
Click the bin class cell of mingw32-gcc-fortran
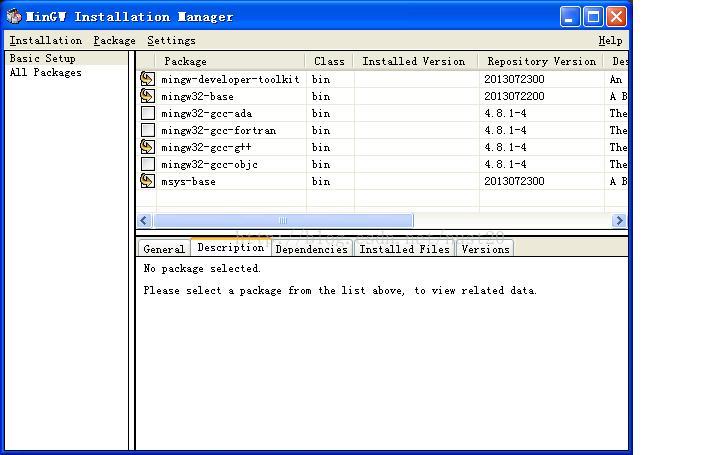tap(321, 130)
